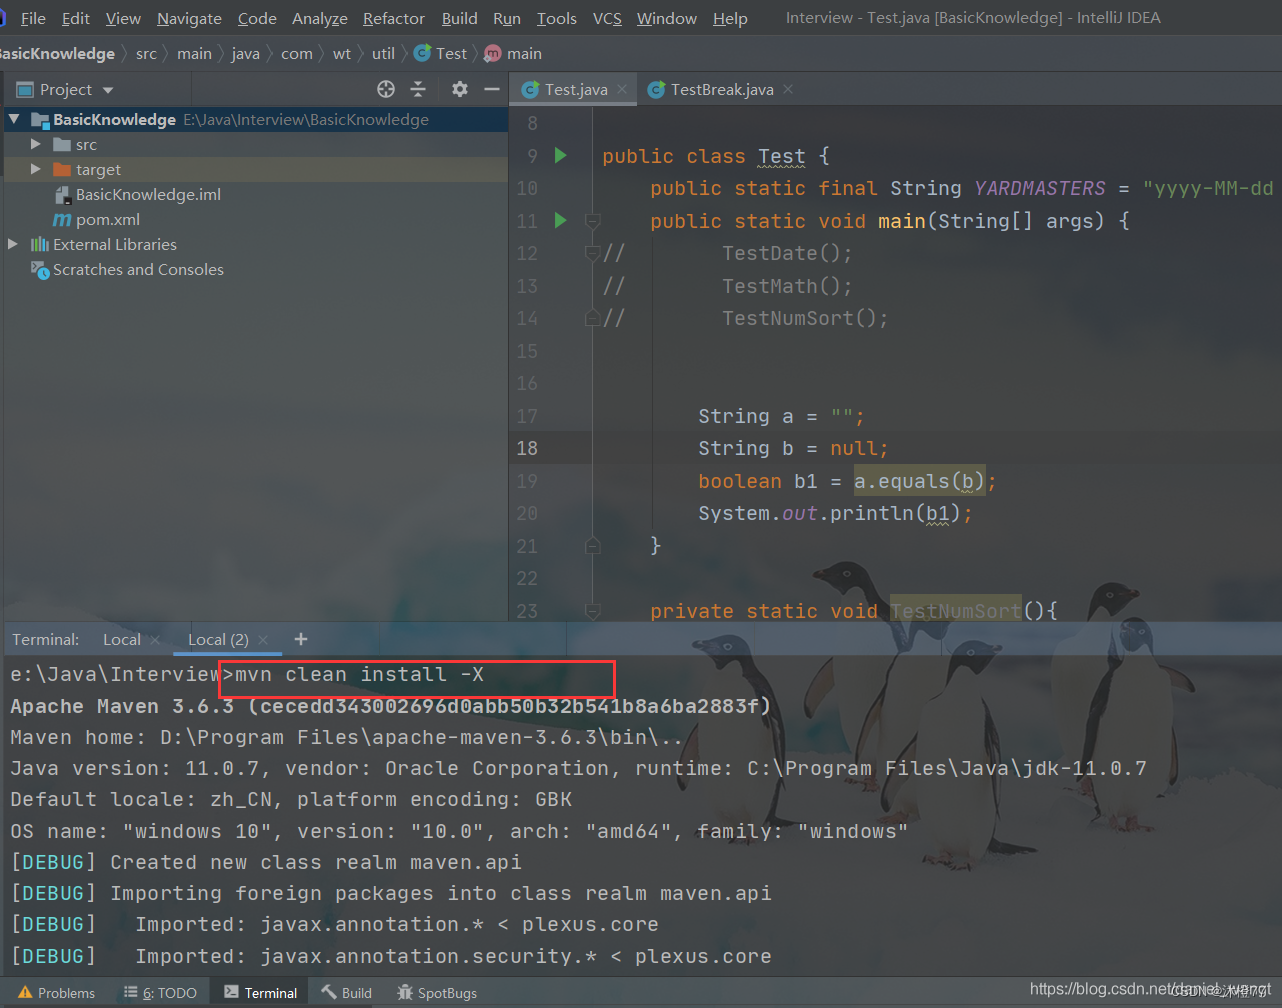The width and height of the screenshot is (1282, 1008).
Task: Click the mvn clean install -X command text
Action: click(360, 675)
